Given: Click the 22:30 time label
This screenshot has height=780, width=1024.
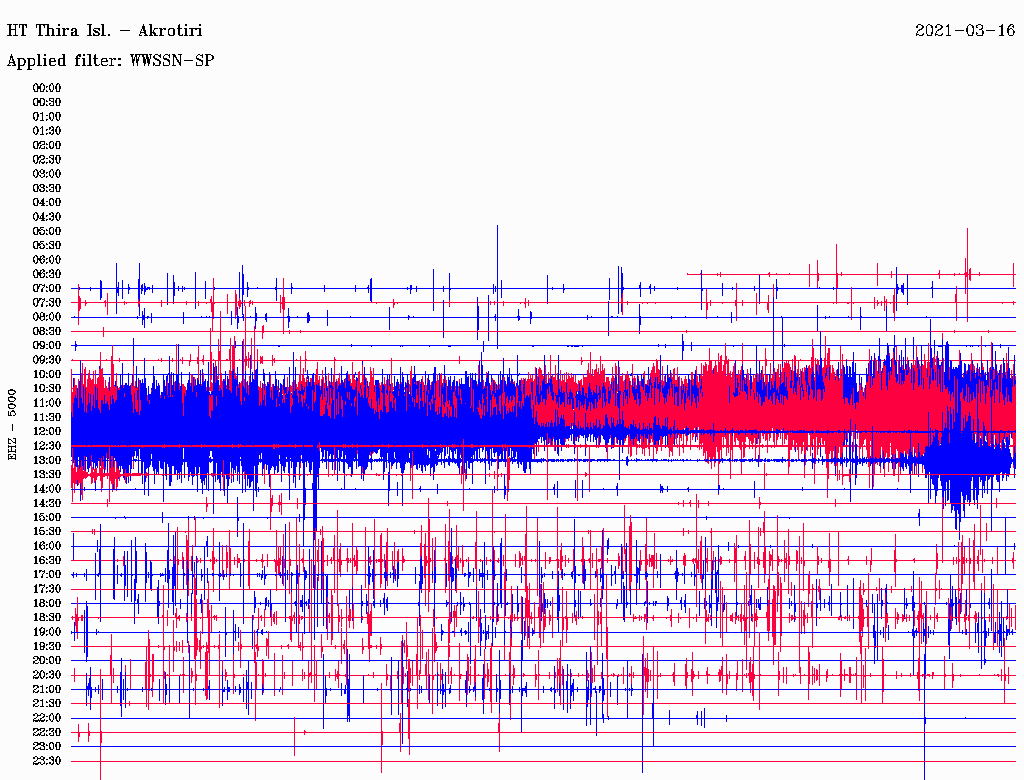Looking at the screenshot, I should coord(47,732).
